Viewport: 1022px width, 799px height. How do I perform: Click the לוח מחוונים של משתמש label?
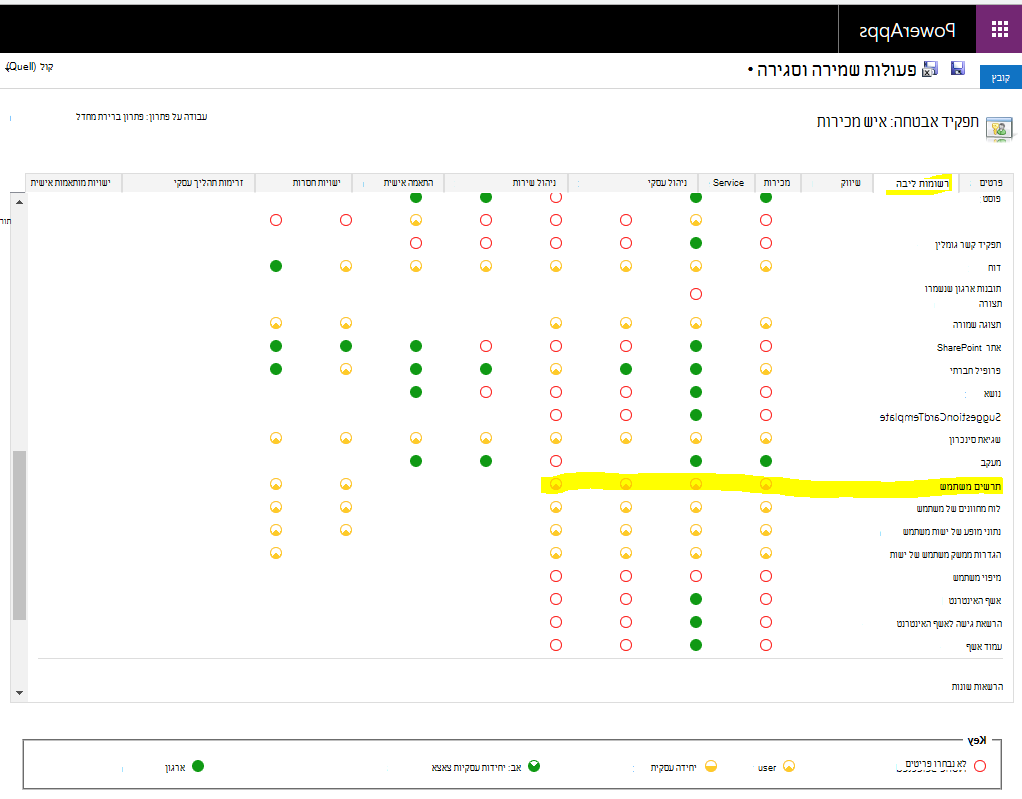[x=958, y=508]
